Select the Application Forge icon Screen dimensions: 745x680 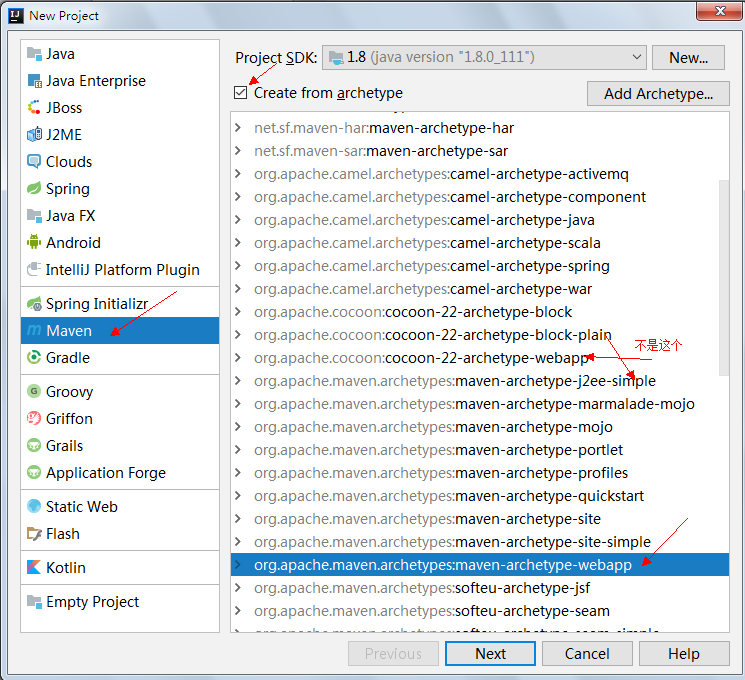pyautogui.click(x=34, y=473)
